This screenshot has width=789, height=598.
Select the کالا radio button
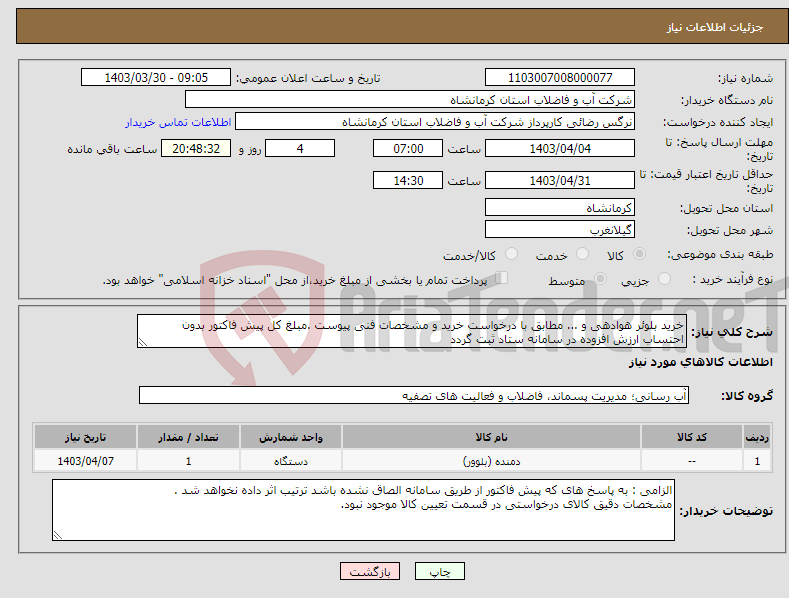pyautogui.click(x=639, y=254)
